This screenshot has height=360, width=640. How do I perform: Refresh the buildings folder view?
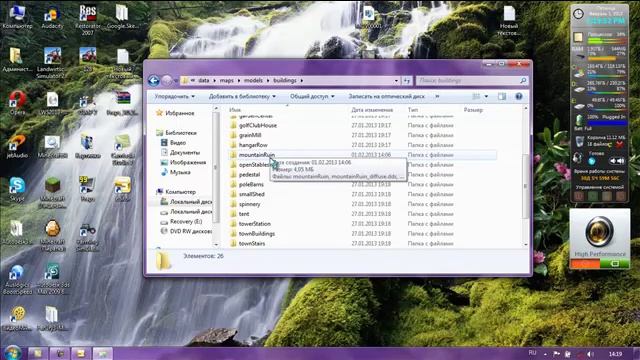point(407,81)
